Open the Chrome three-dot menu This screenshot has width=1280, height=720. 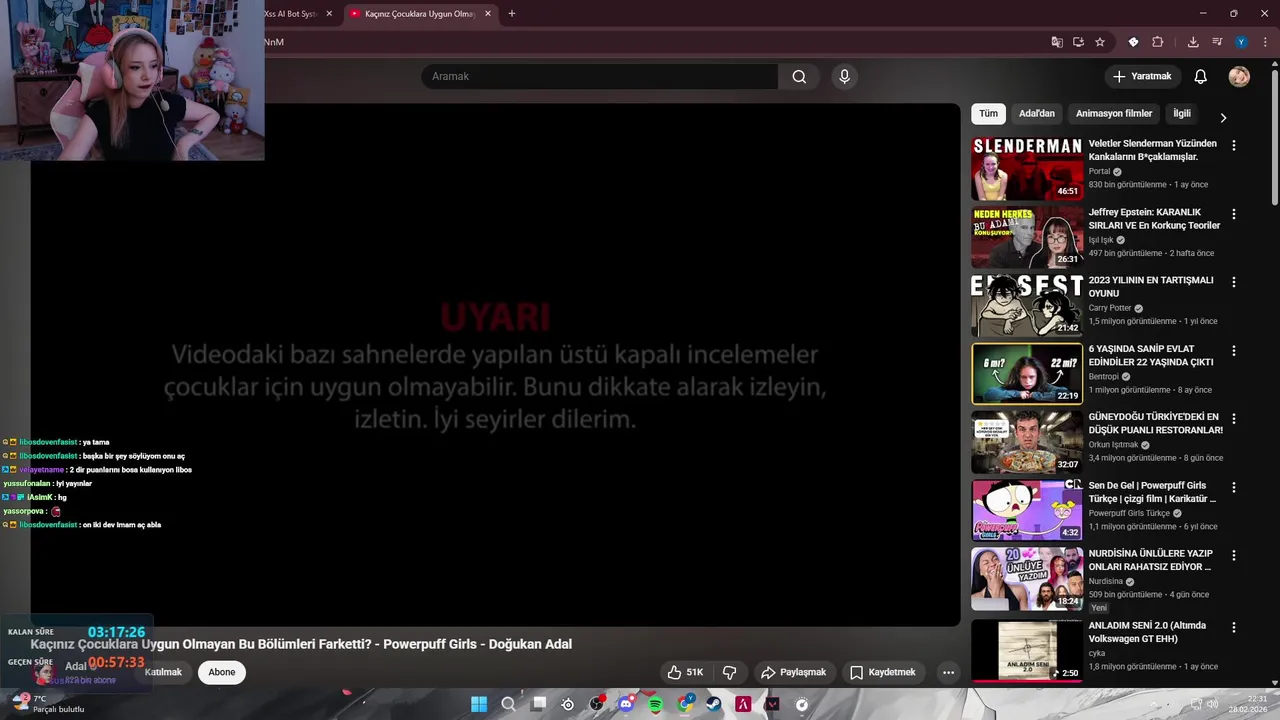click(x=1265, y=42)
